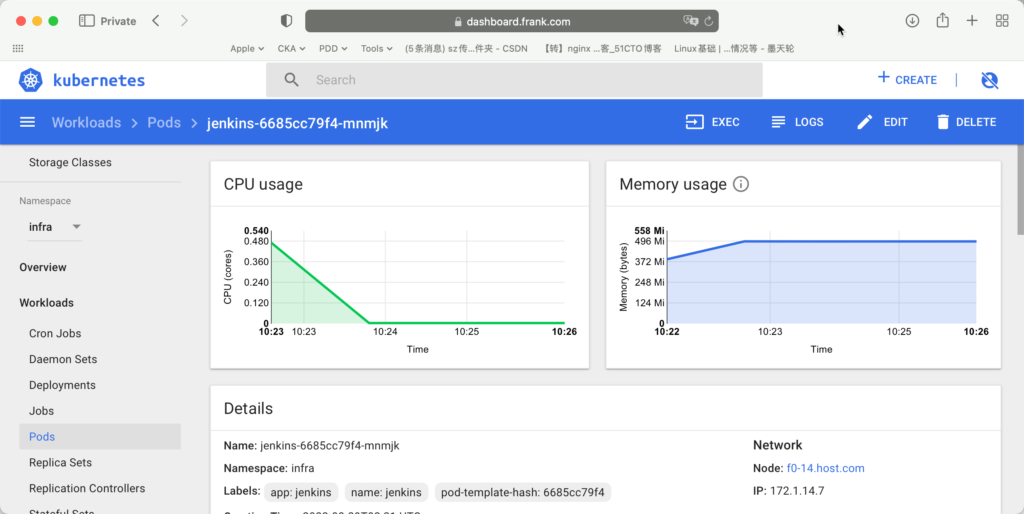This screenshot has height=514, width=1024.
Task: Select Pods in sidebar
Action: click(x=100, y=436)
